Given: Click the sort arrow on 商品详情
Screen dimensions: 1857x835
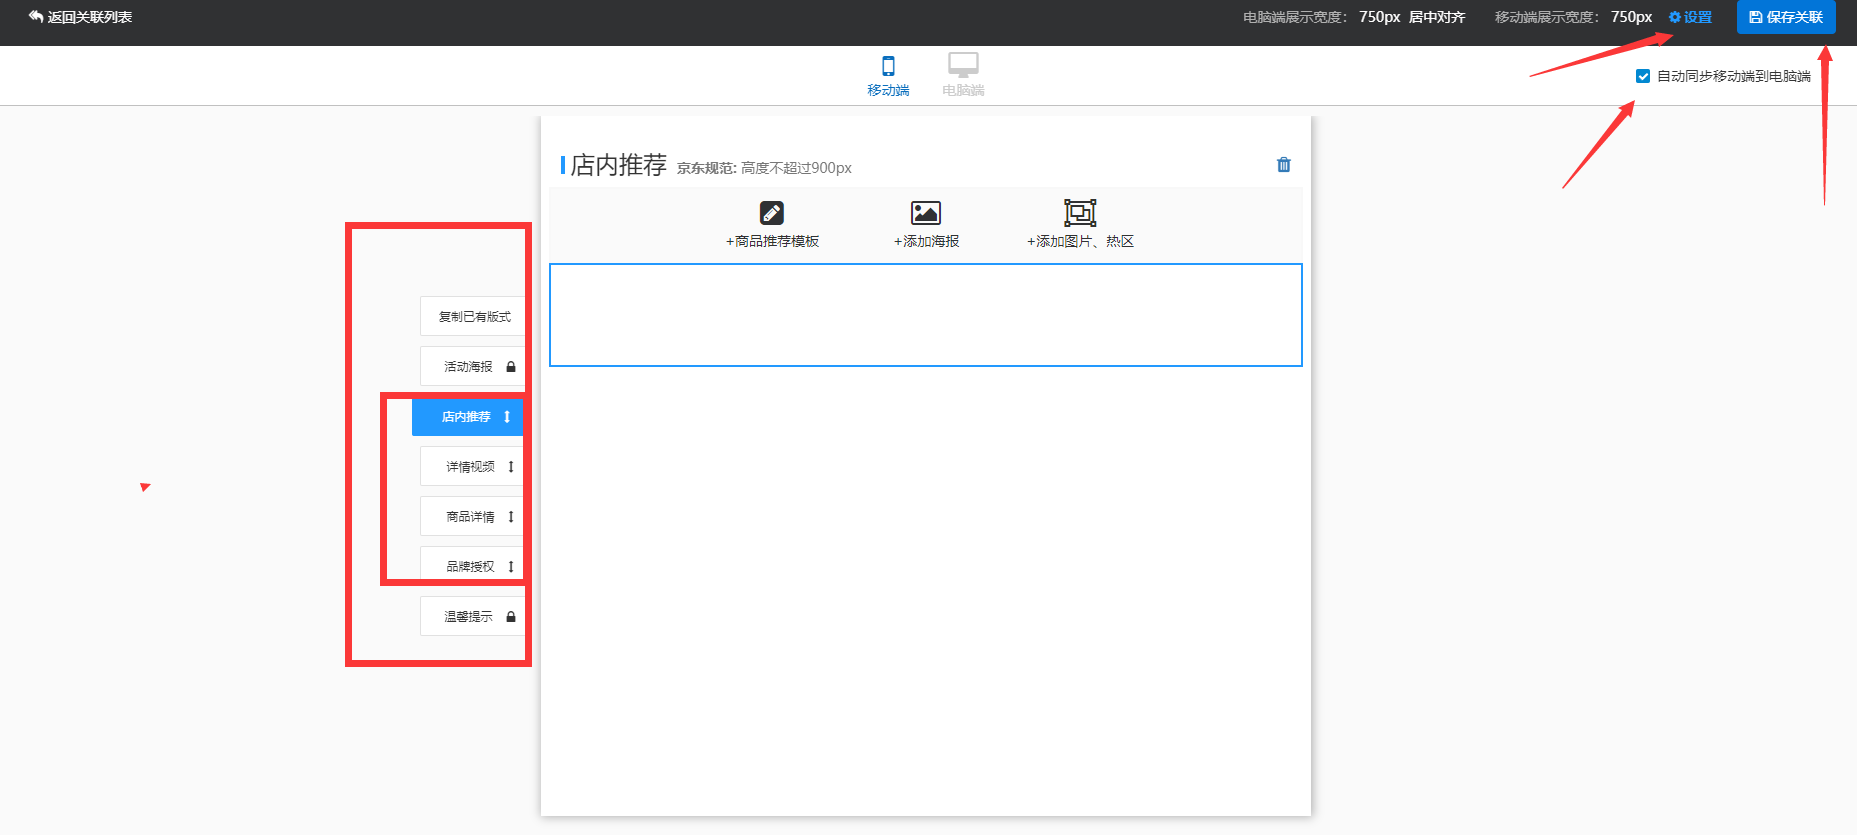Looking at the screenshot, I should (x=511, y=517).
